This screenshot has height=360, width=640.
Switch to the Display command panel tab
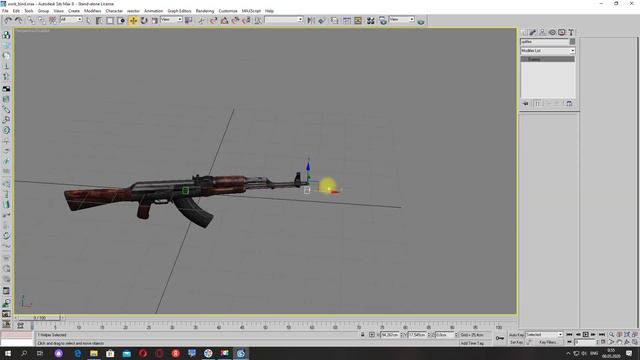562,32
